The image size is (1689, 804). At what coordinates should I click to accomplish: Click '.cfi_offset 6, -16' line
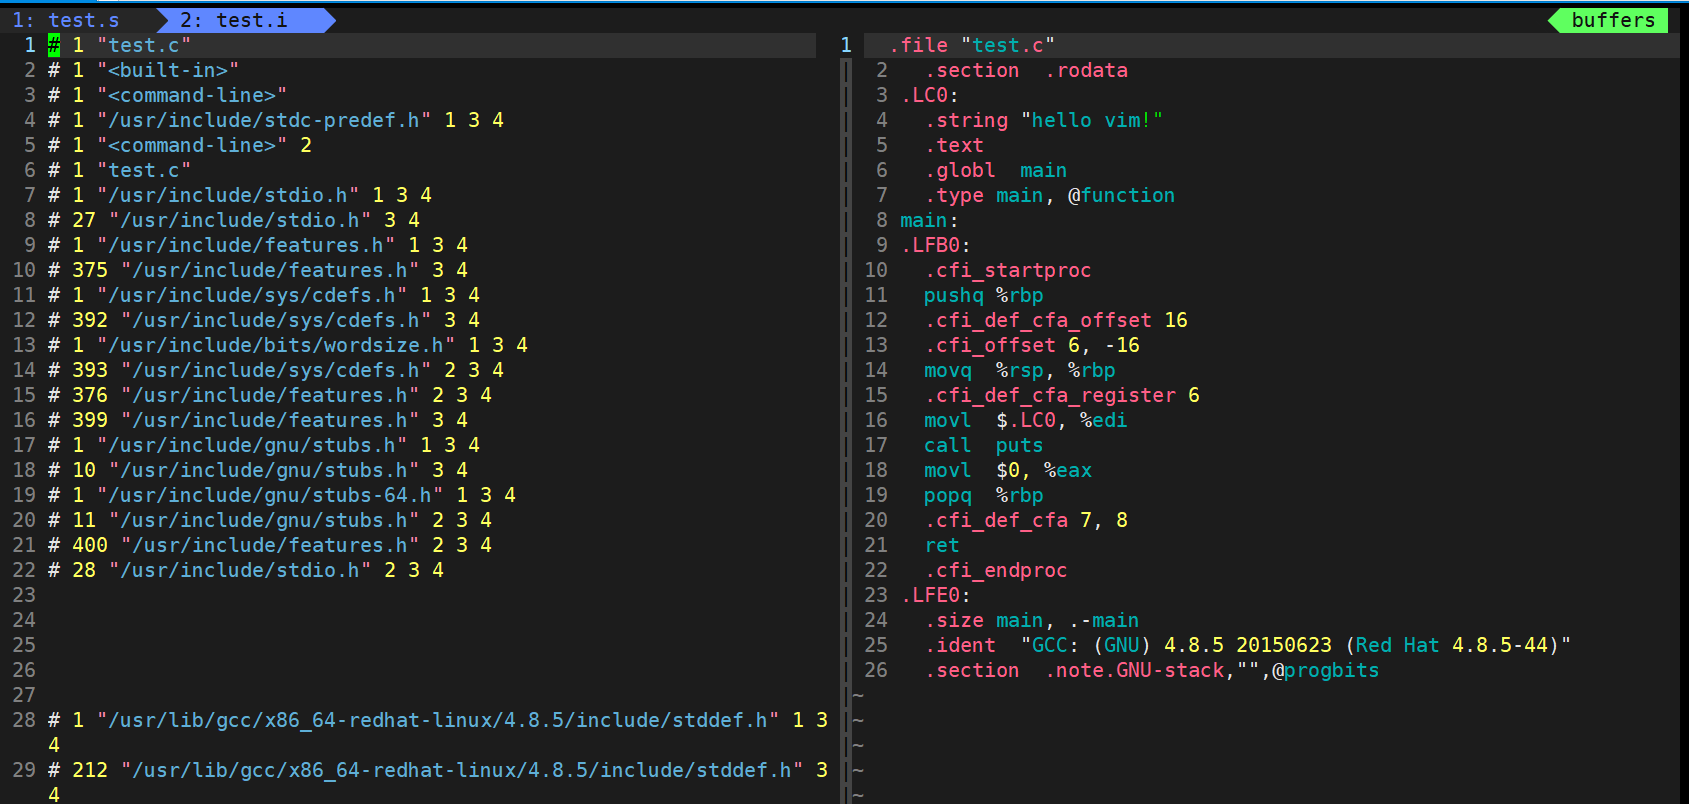(x=1032, y=345)
